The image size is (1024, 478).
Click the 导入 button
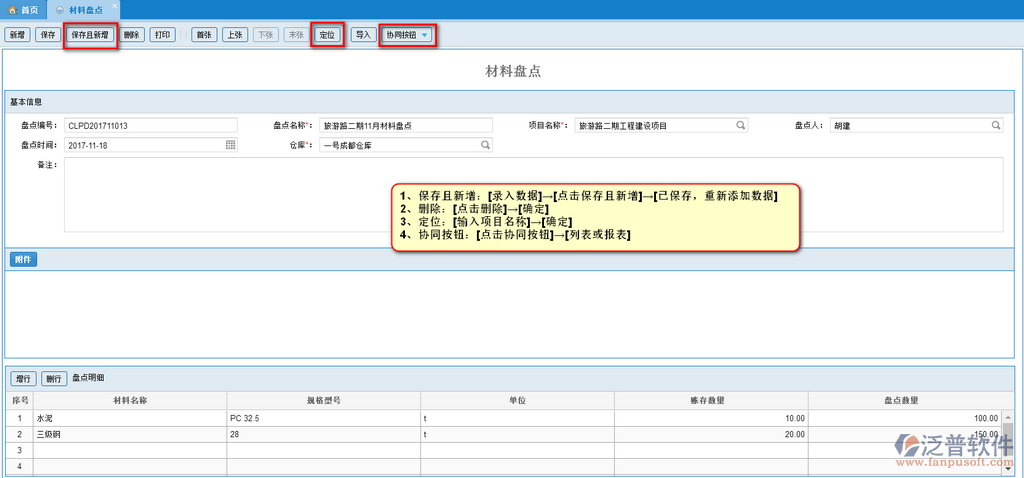pos(363,35)
